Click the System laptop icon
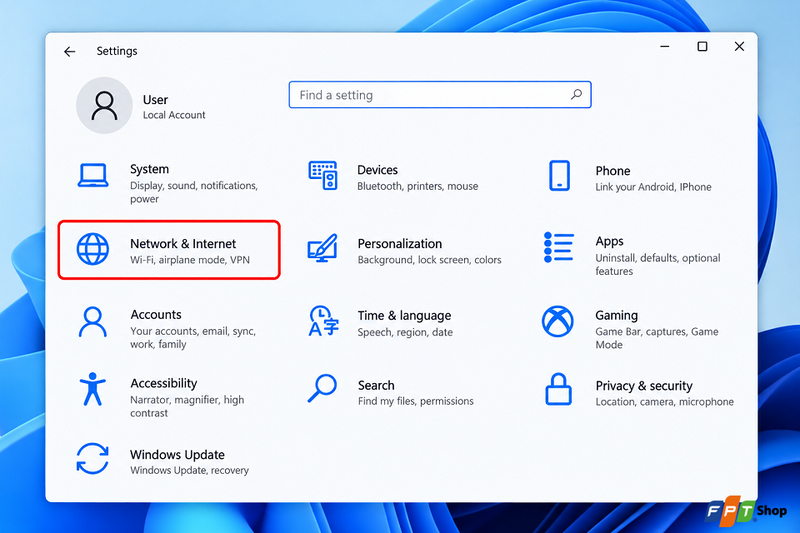This screenshot has height=533, width=800. (x=93, y=175)
